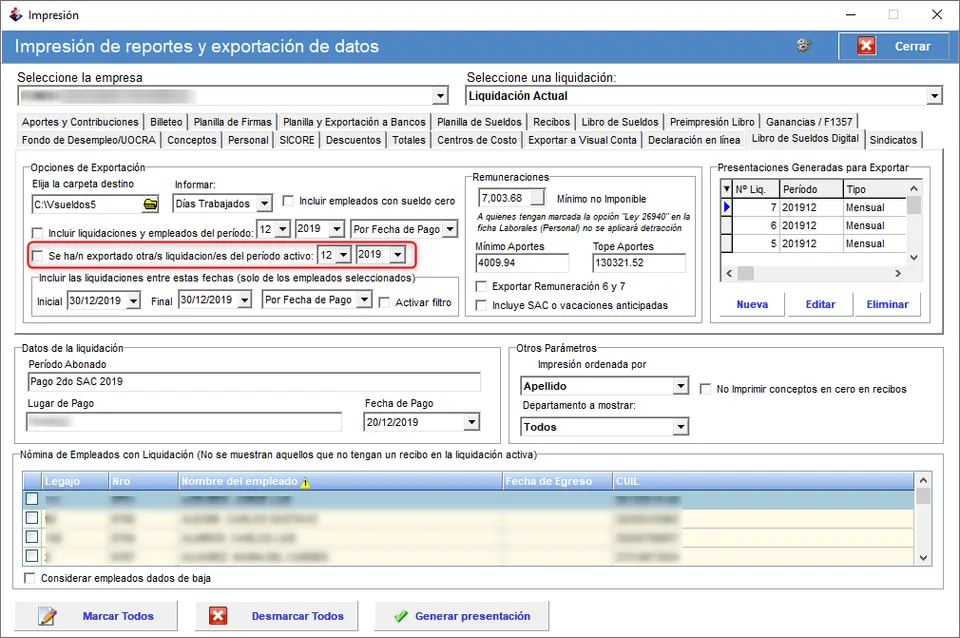Open the SICORE tab
Viewport: 960px width, 638px height.
(x=297, y=140)
